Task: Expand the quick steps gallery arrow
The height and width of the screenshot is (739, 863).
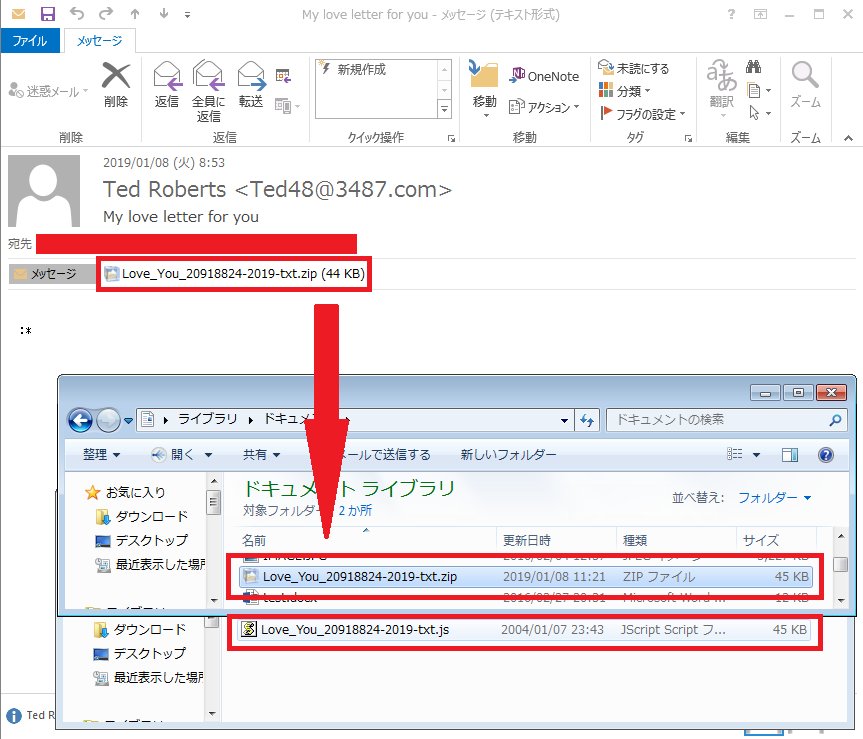Action: (x=444, y=109)
